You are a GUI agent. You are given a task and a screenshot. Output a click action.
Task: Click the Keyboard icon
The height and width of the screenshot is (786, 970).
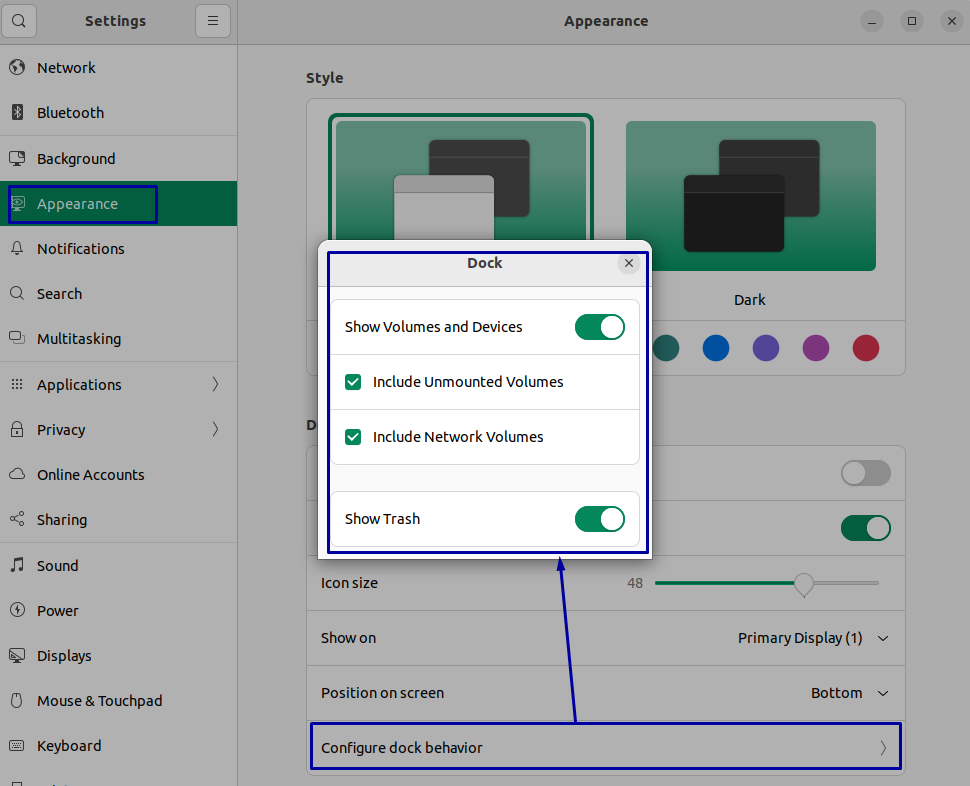[17, 745]
